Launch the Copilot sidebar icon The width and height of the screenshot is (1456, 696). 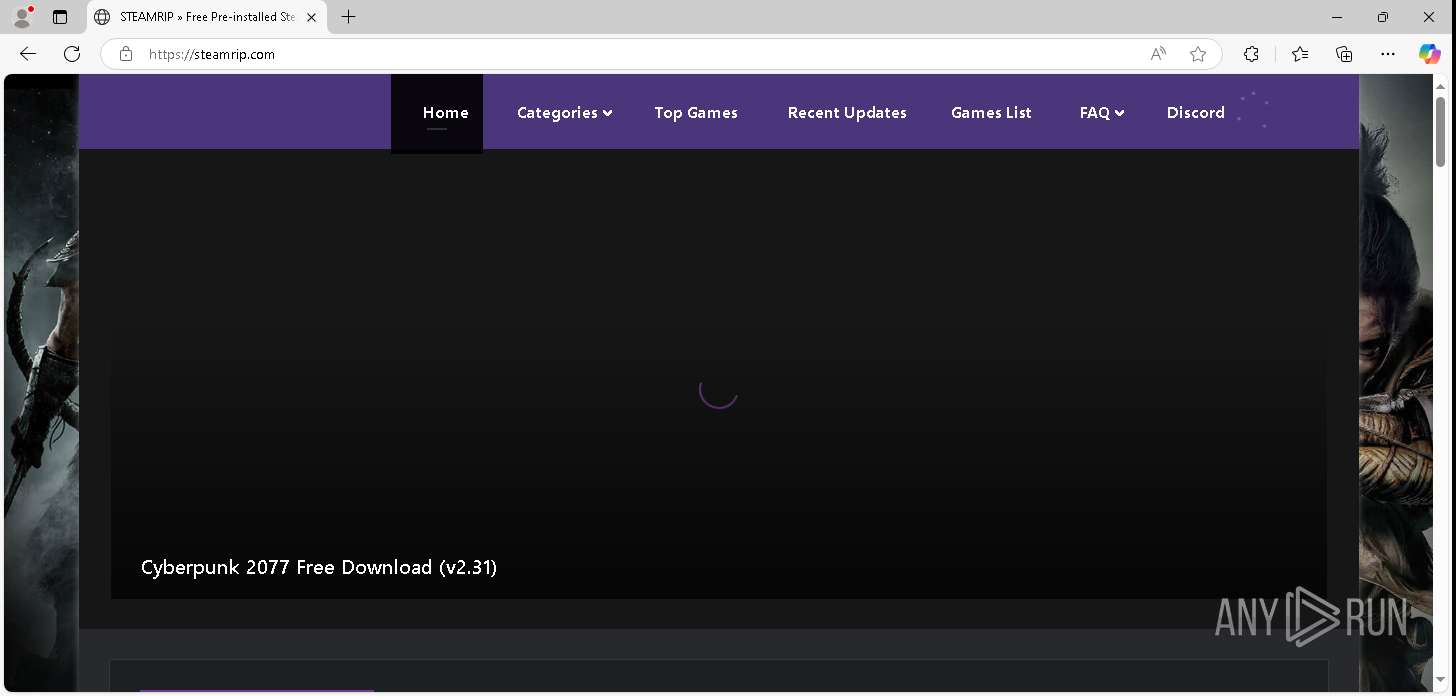point(1430,54)
